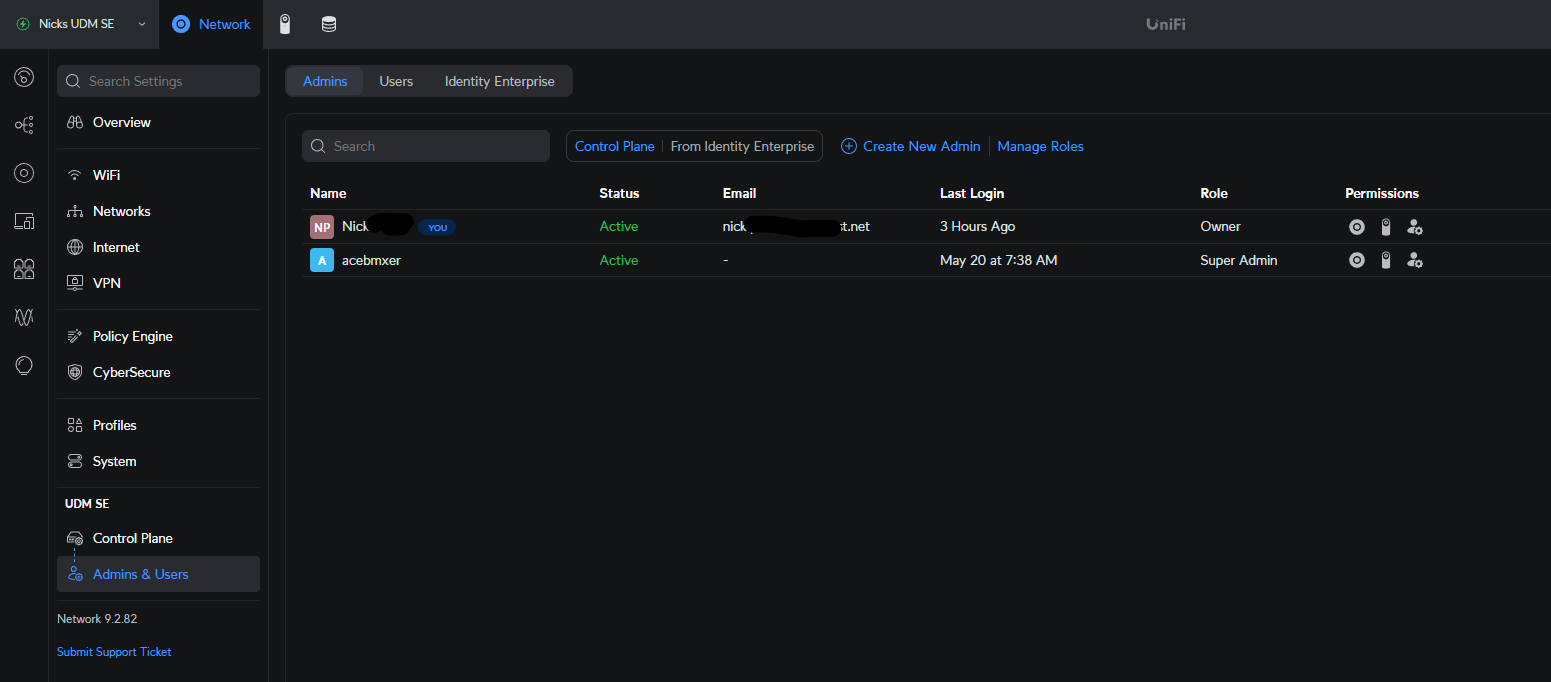Viewport: 1551px width, 682px height.
Task: Select the acebmxer admin row
Action: coord(371,260)
